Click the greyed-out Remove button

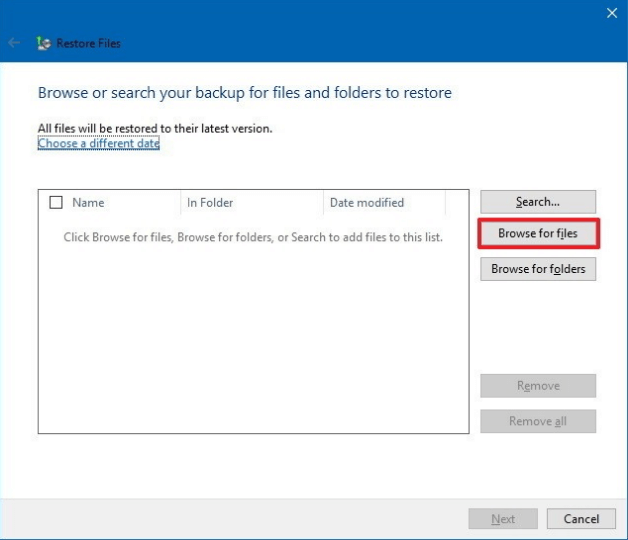point(538,386)
